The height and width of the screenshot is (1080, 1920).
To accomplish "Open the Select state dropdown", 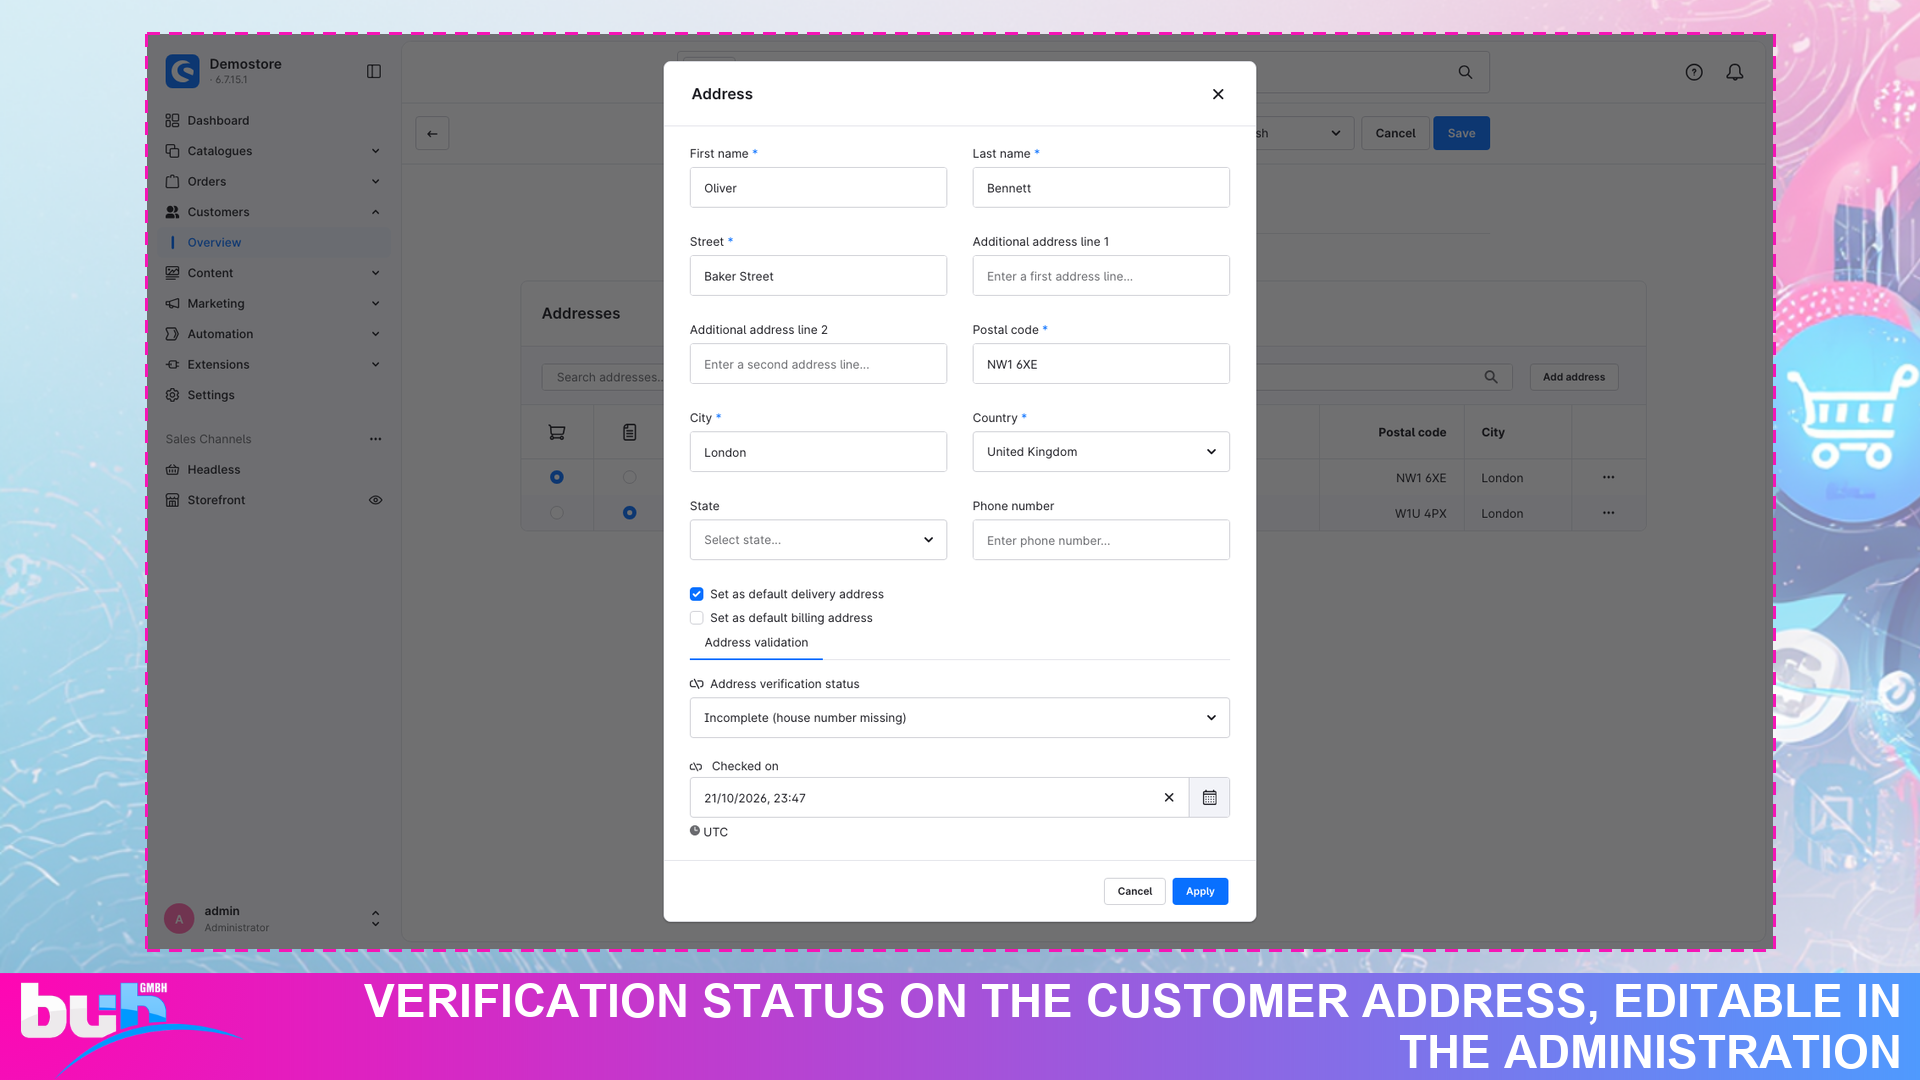I will 818,540.
